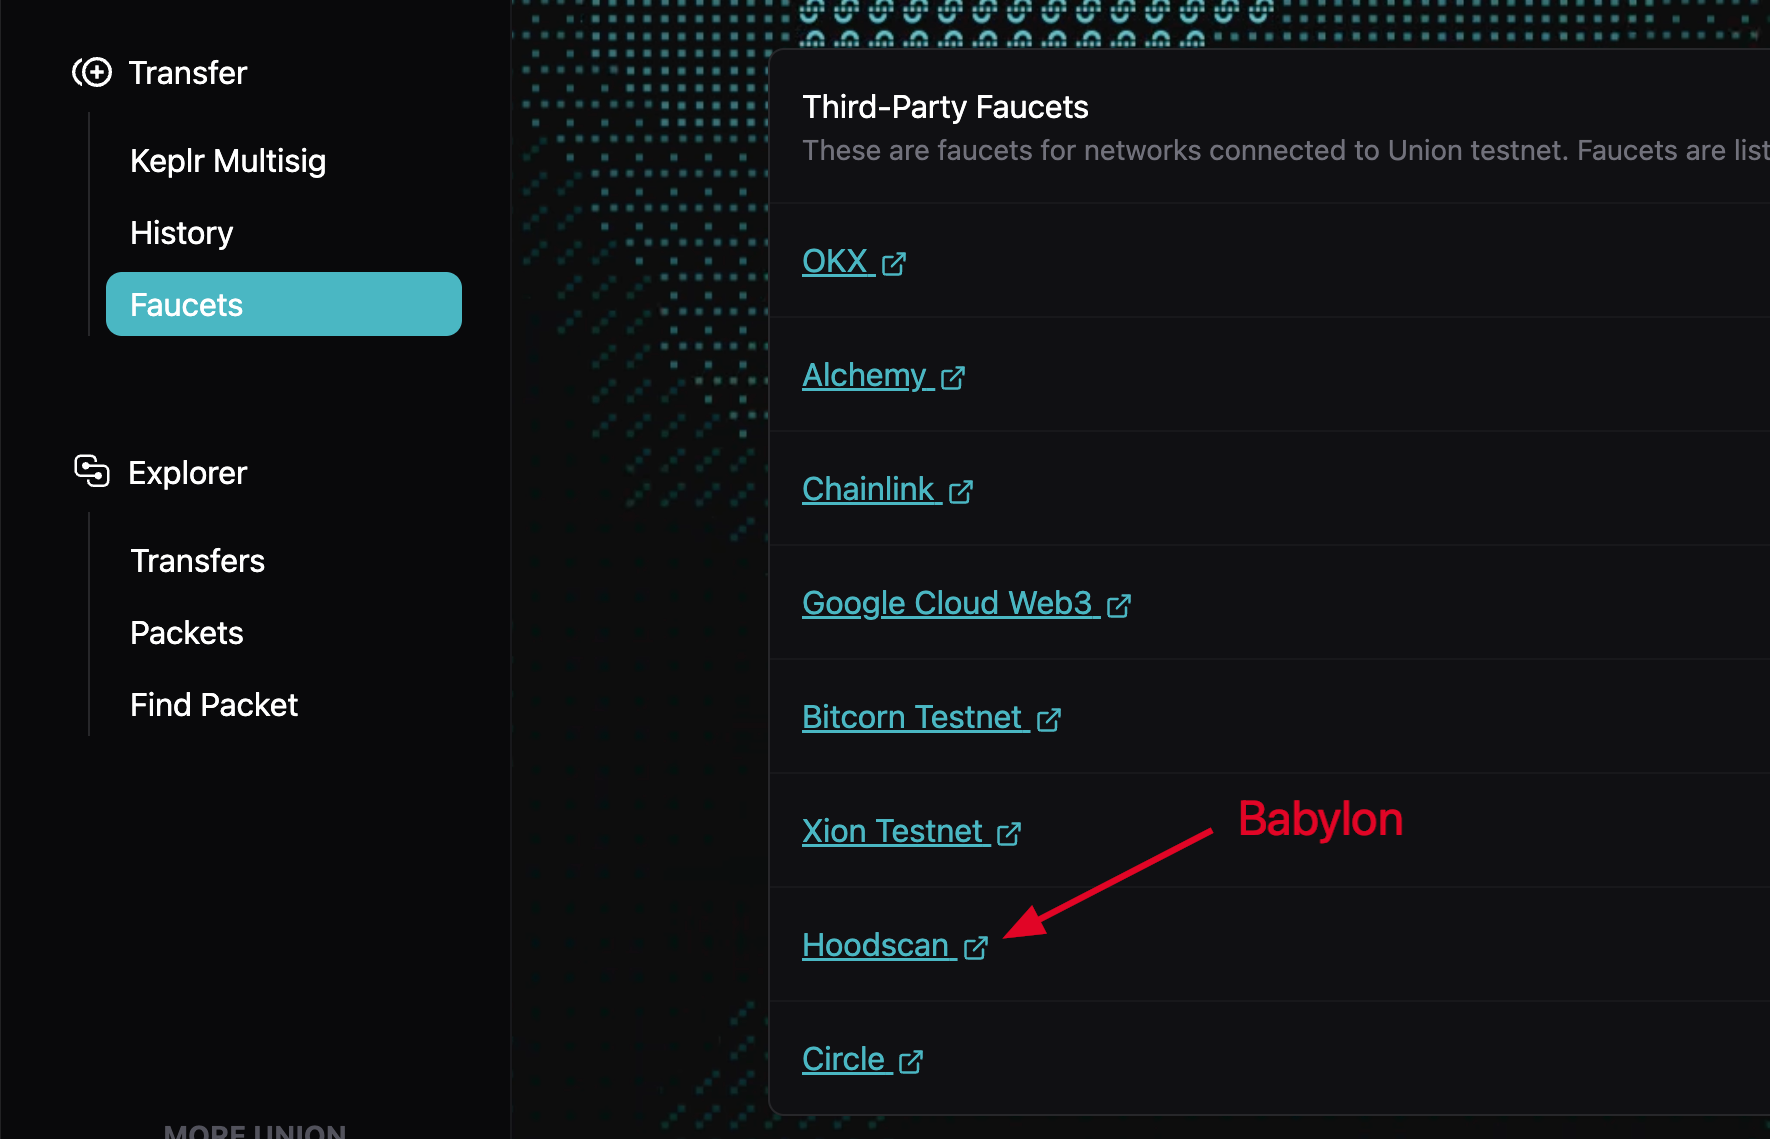Go to History in sidebar
The width and height of the screenshot is (1770, 1139).
(181, 233)
